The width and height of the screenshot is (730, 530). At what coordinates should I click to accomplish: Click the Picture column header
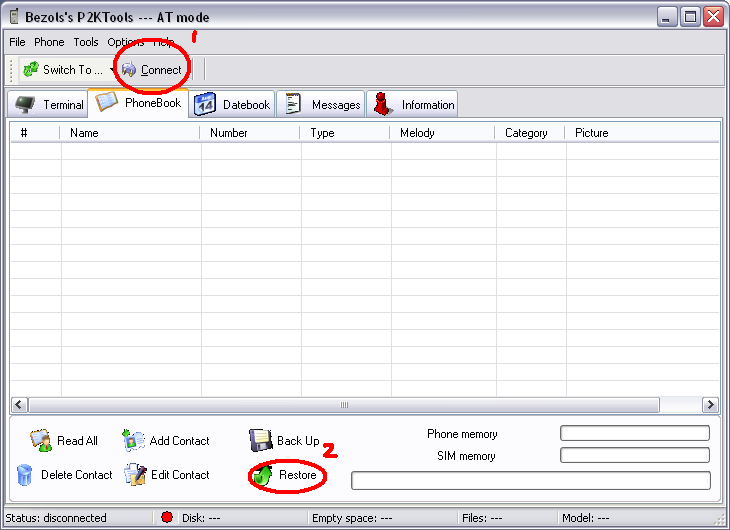pyautogui.click(x=642, y=133)
